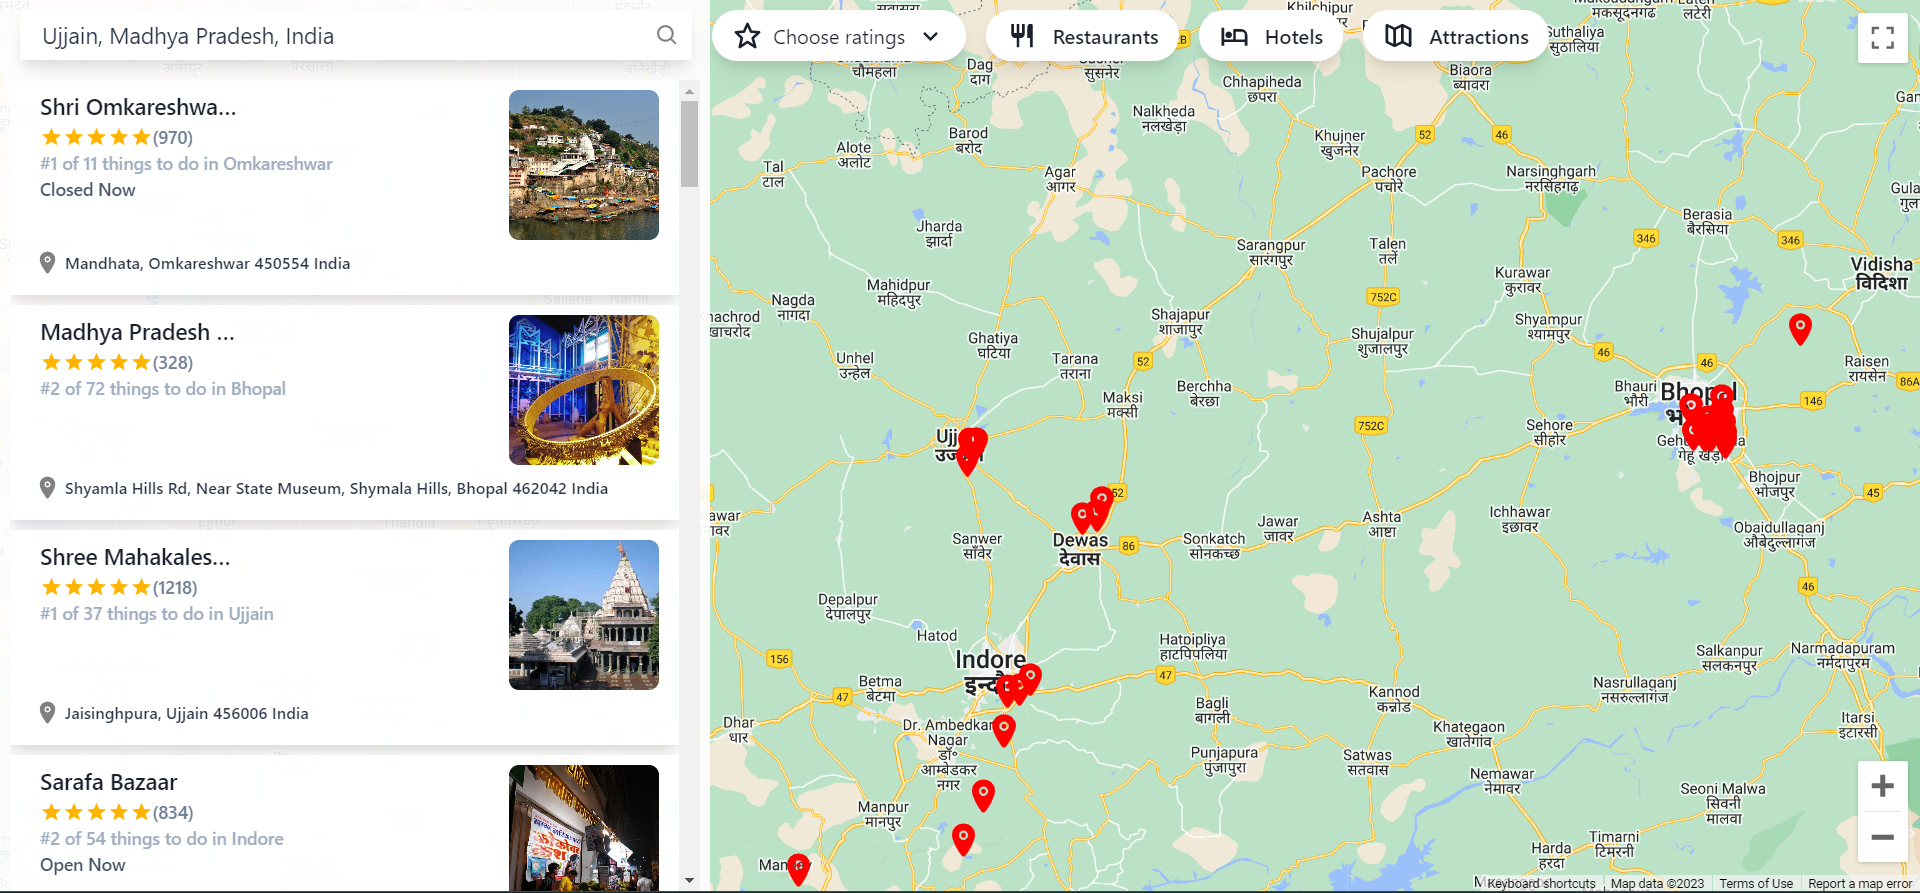Screen dimensions: 1920x893
Task: Zoom in the map with plus button
Action: (1882, 786)
